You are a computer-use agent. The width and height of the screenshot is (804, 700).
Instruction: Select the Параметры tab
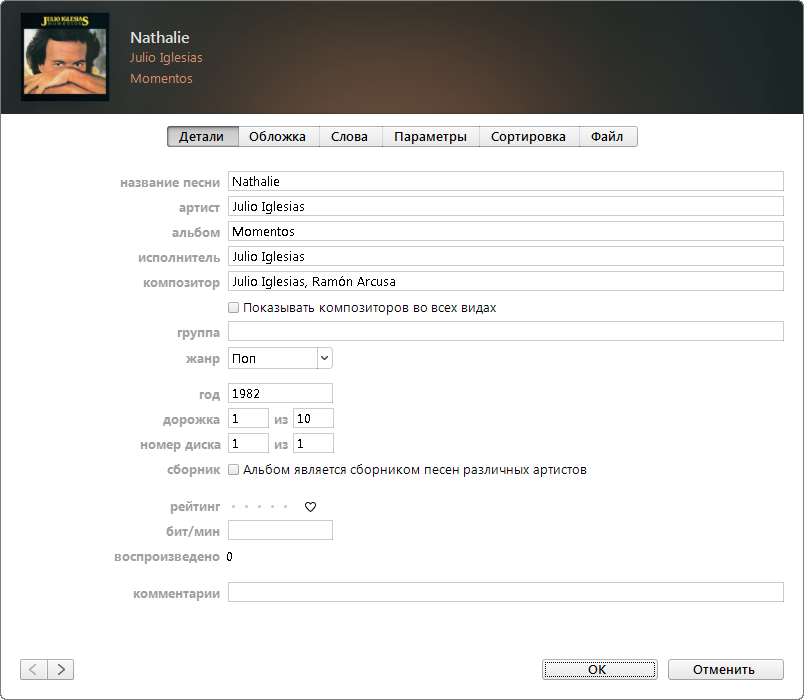coord(430,137)
